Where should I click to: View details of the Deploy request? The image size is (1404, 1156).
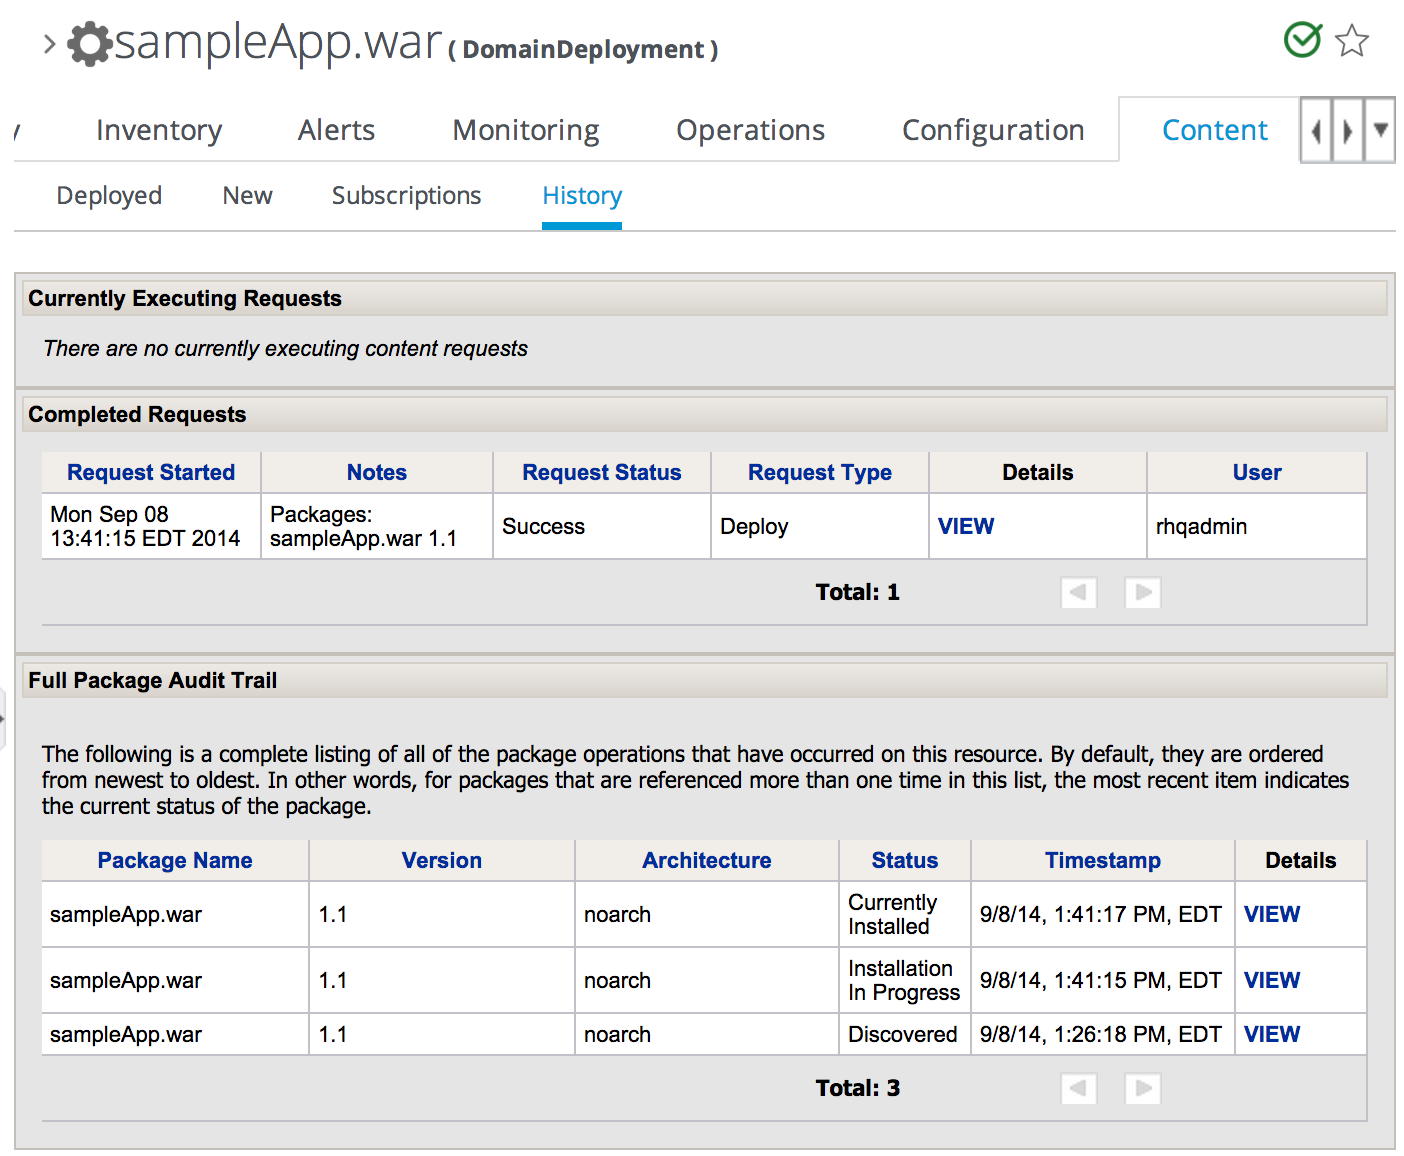966,526
